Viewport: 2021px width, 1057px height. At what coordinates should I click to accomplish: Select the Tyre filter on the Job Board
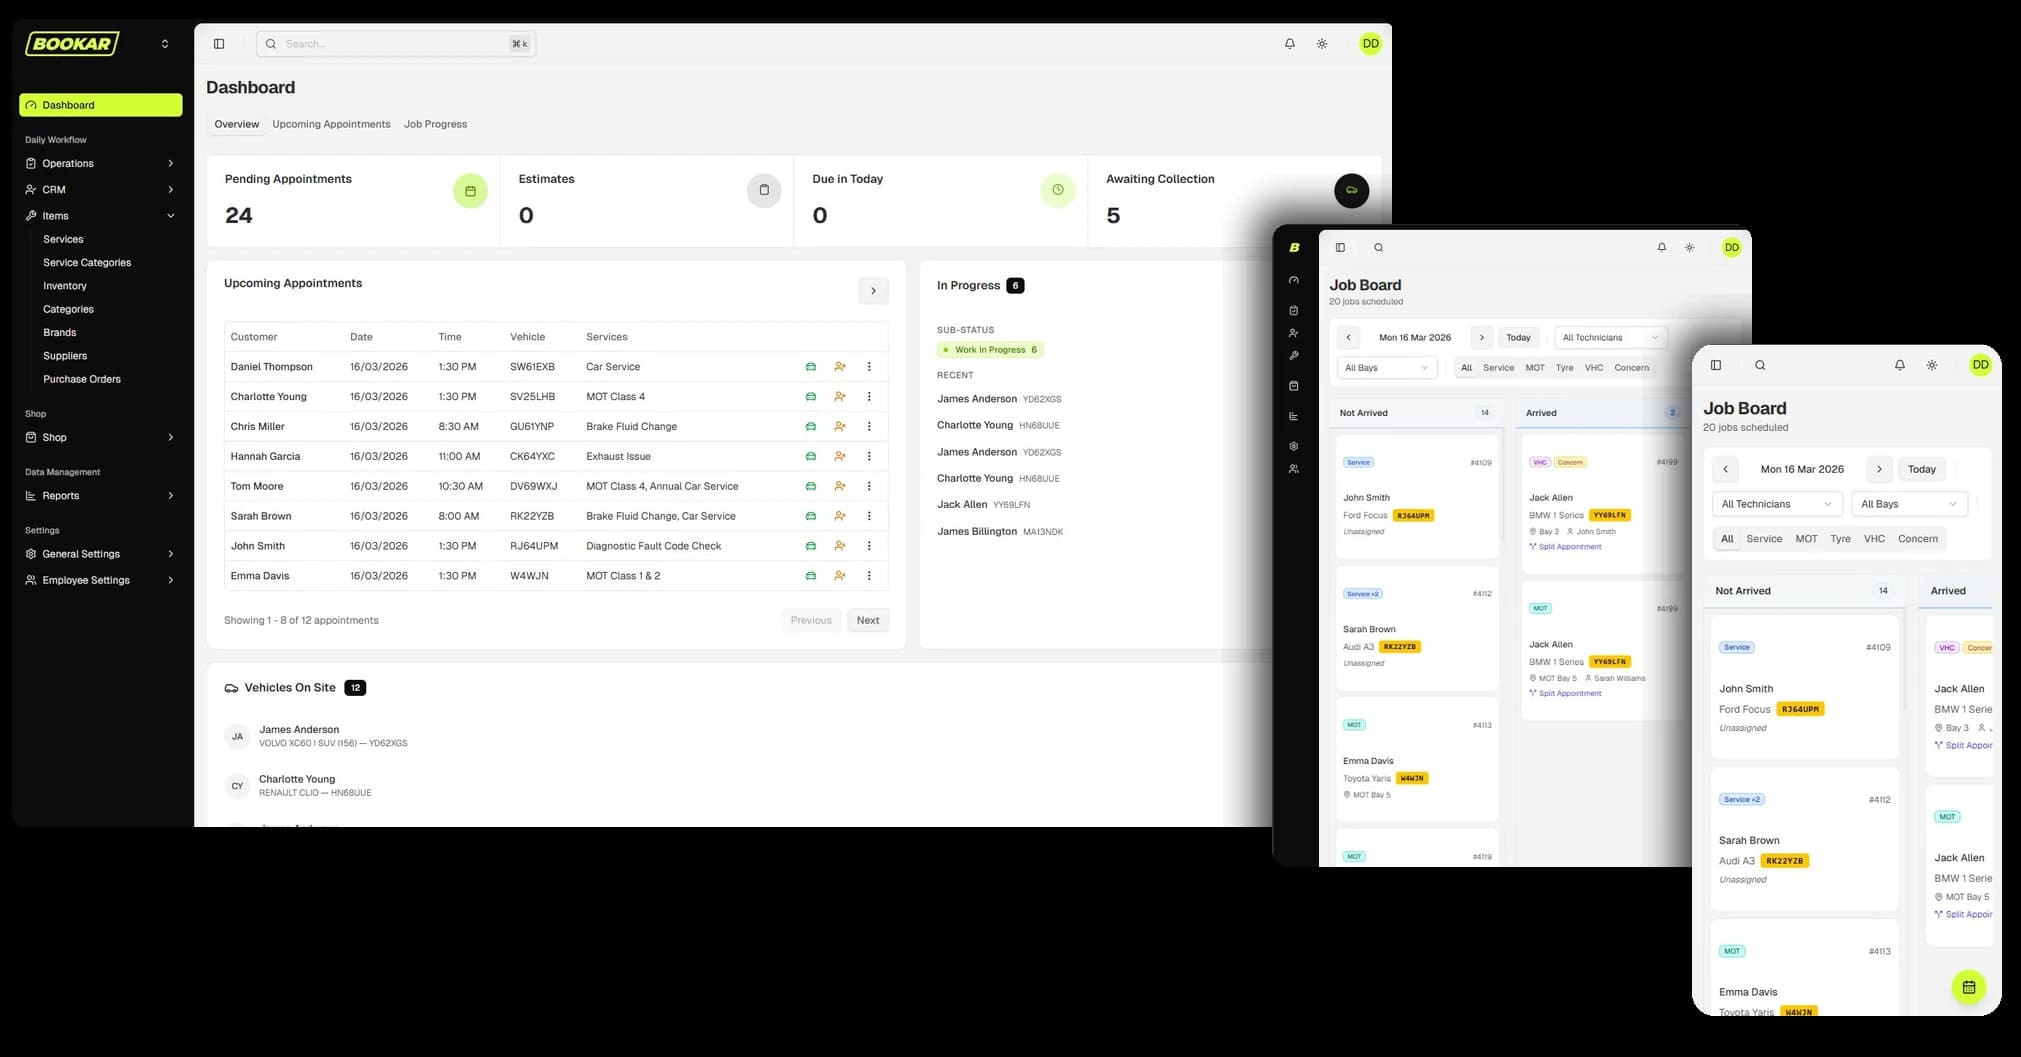1840,538
